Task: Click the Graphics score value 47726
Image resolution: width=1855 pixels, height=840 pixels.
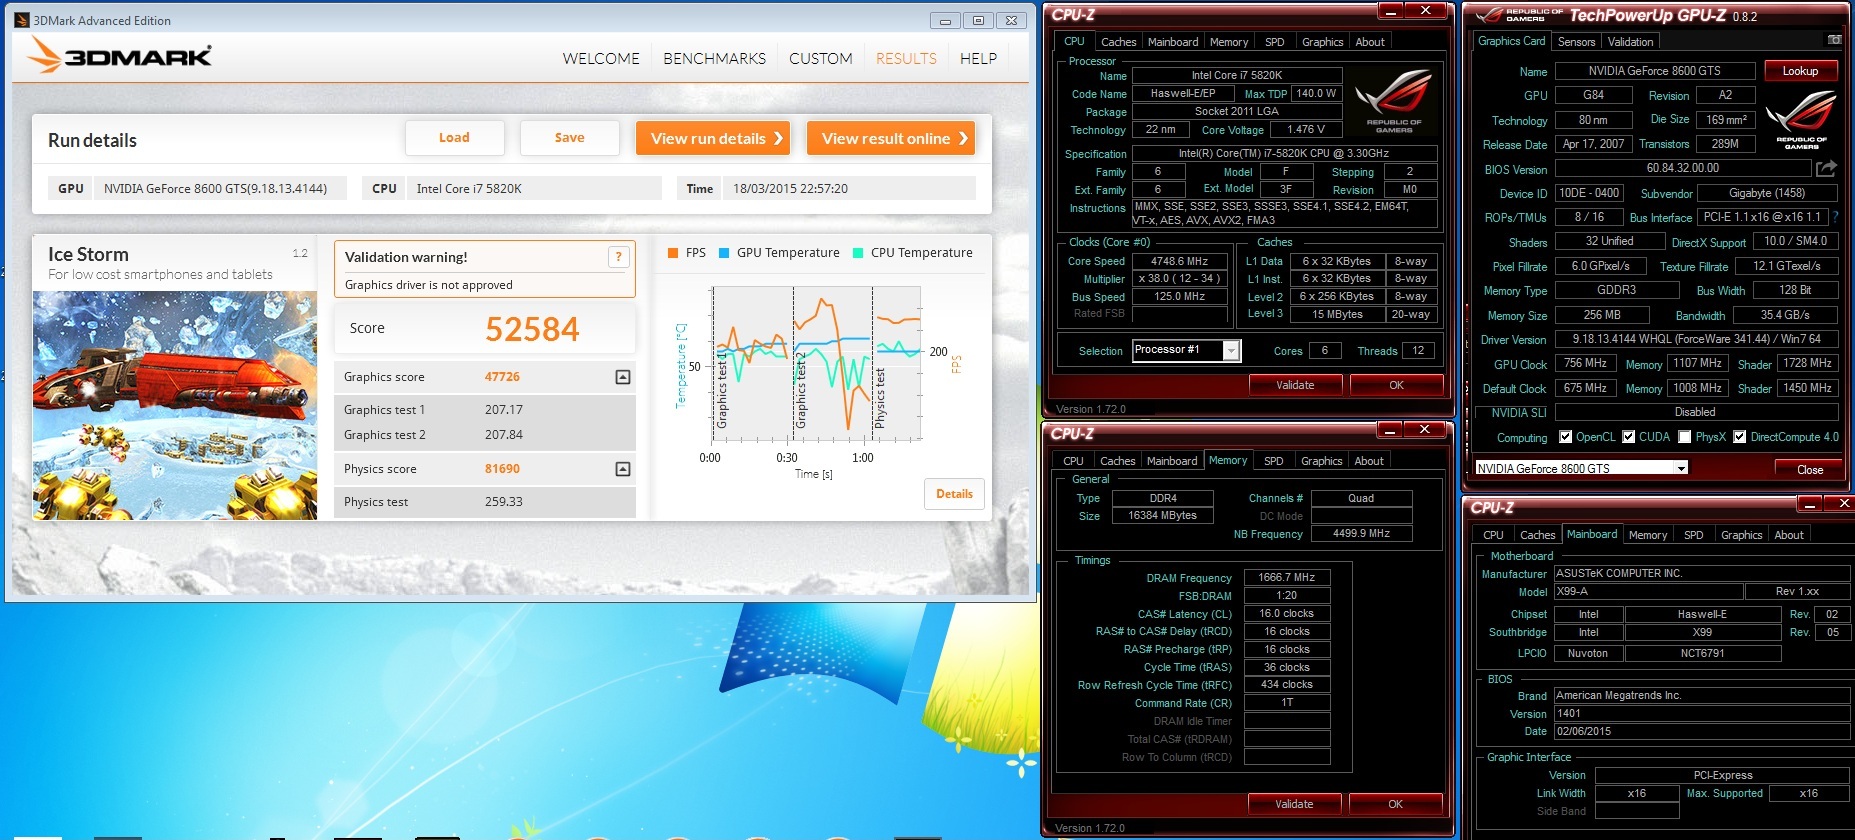Action: [502, 377]
